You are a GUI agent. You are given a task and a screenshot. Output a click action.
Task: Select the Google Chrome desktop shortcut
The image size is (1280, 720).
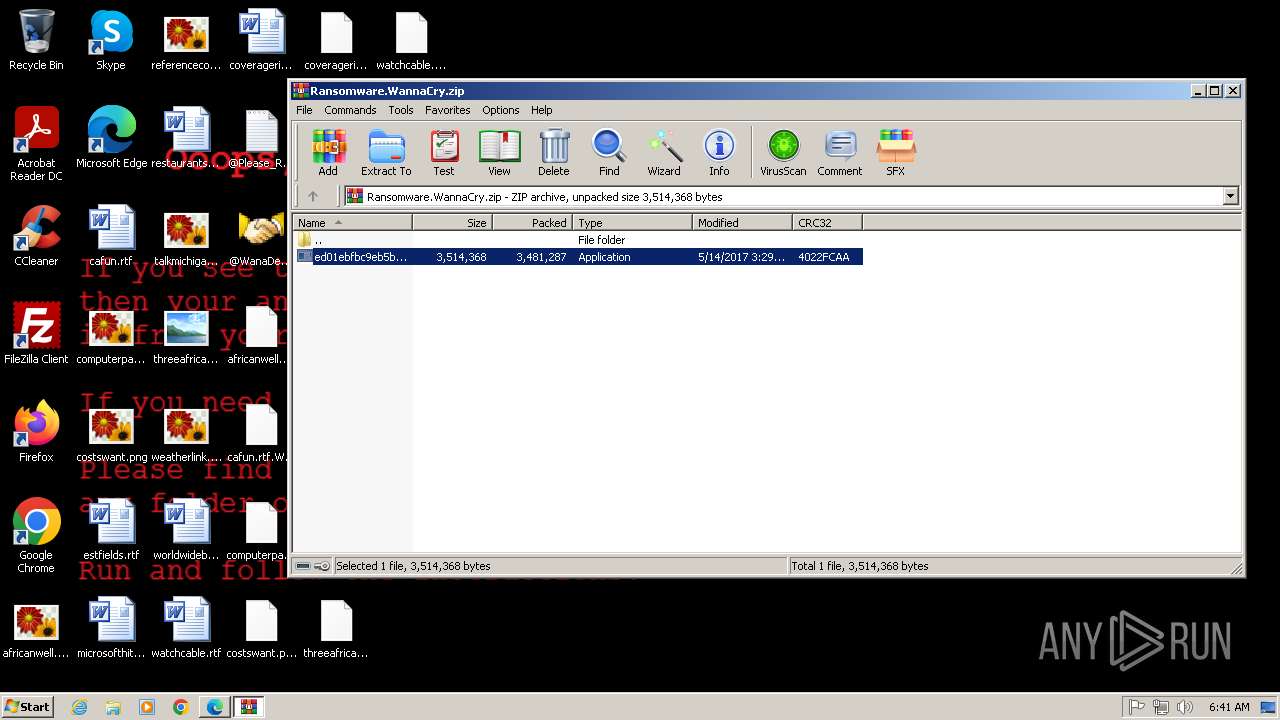coord(36,536)
